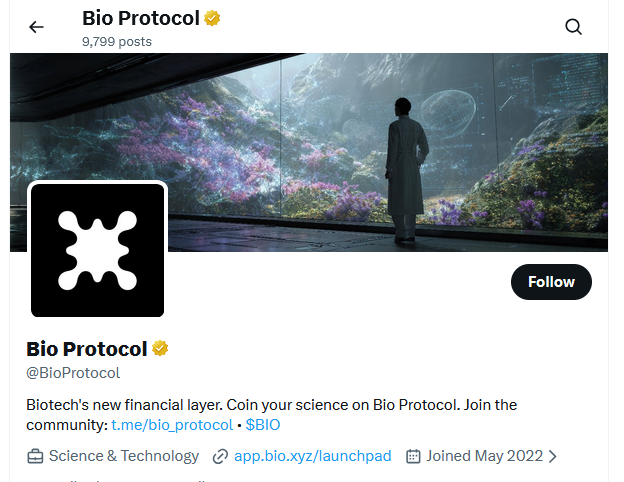This screenshot has width=624, height=482.
Task: Click the back arrow icon
Action: coord(37,27)
